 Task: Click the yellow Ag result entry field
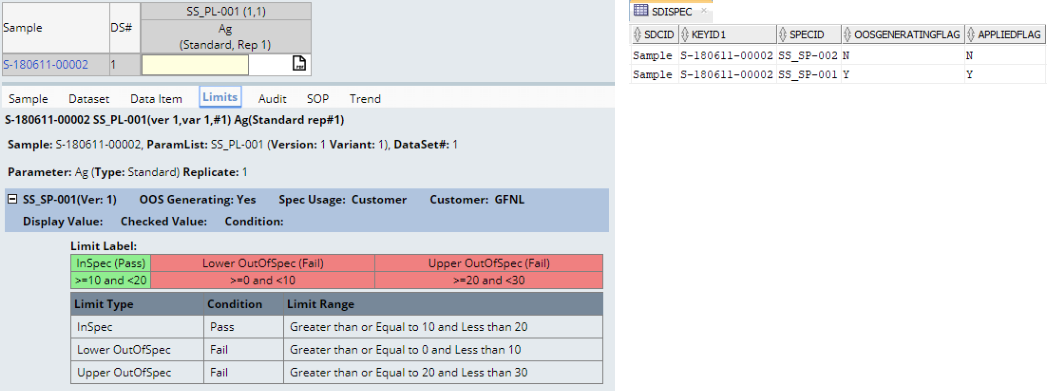[x=196, y=65]
